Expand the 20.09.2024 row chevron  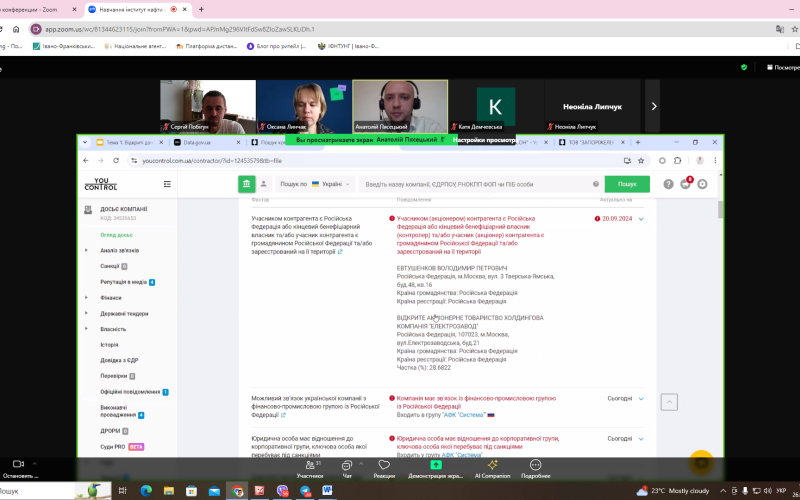pyautogui.click(x=641, y=219)
